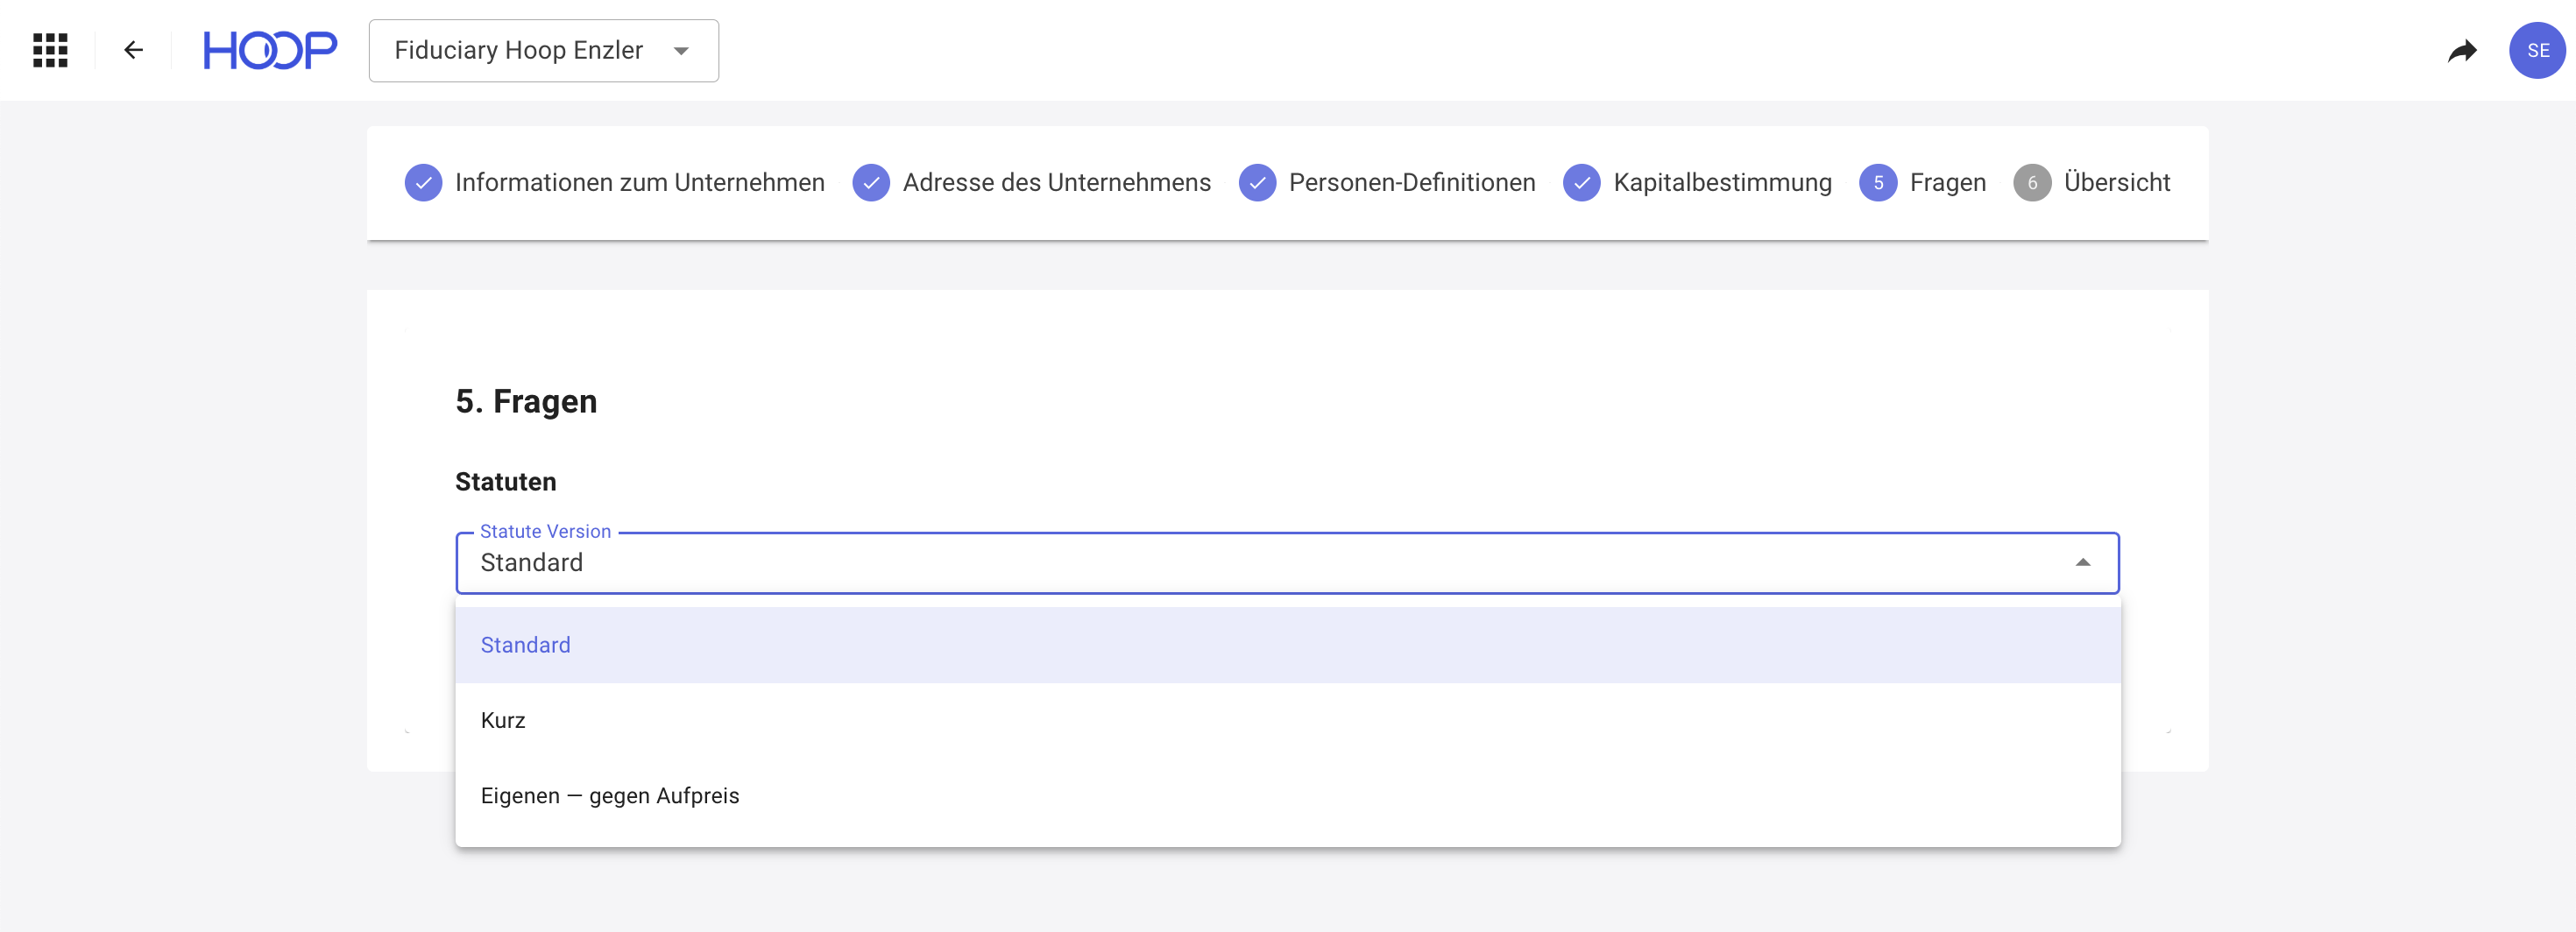This screenshot has height=932, width=2576.
Task: Click the step 6 number badge
Action: [2032, 183]
